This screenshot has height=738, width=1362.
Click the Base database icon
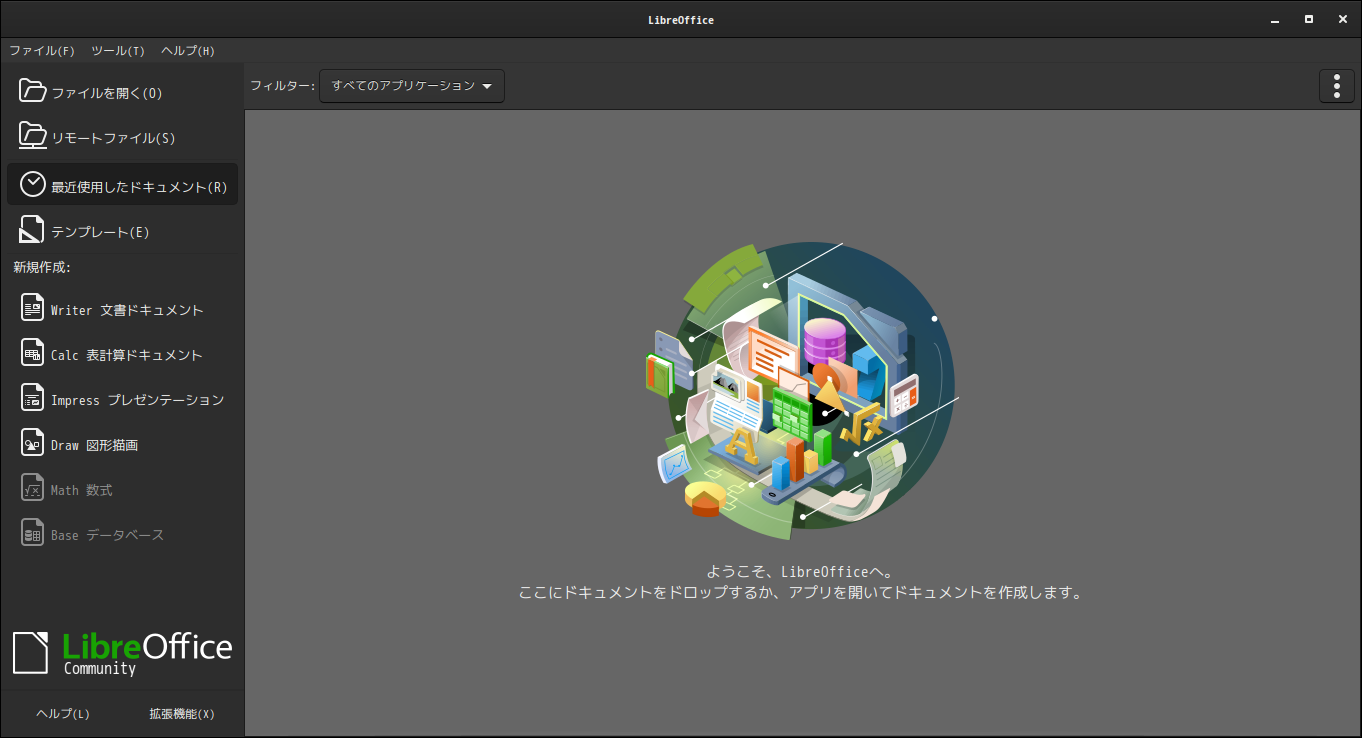(x=33, y=533)
